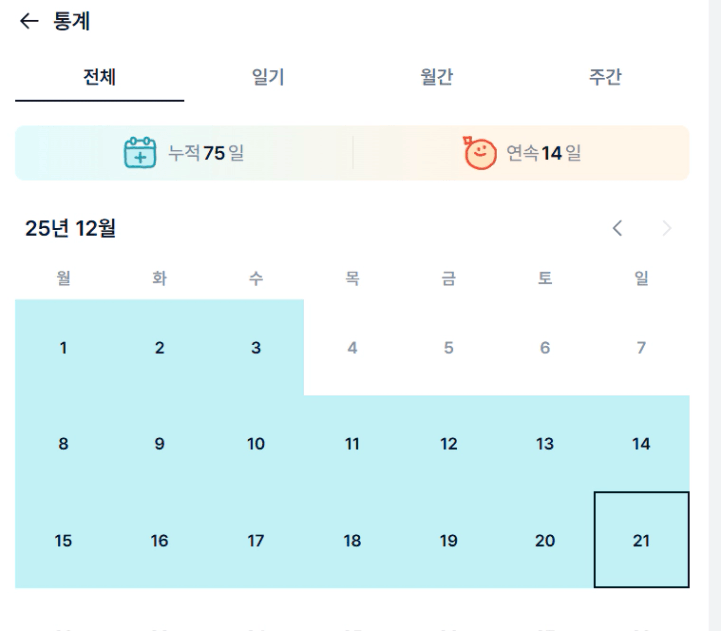The image size is (721, 631).
Task: Pick the unhighlighted date 5
Action: [448, 348]
